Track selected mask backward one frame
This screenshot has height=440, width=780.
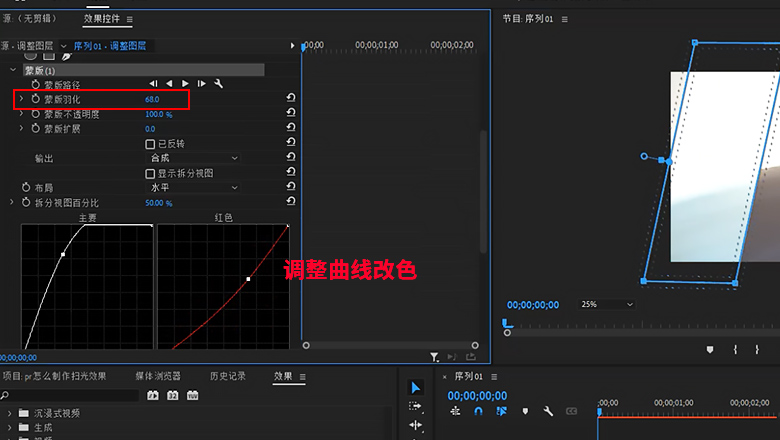(153, 84)
